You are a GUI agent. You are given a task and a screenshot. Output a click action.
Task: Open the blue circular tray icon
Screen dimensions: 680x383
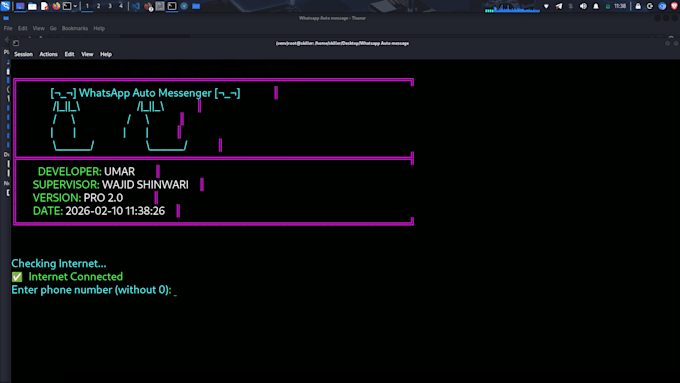[x=662, y=6]
